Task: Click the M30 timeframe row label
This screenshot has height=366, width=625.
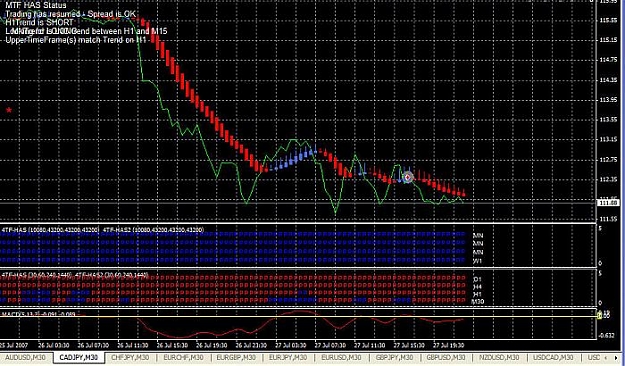Action: coord(478,302)
